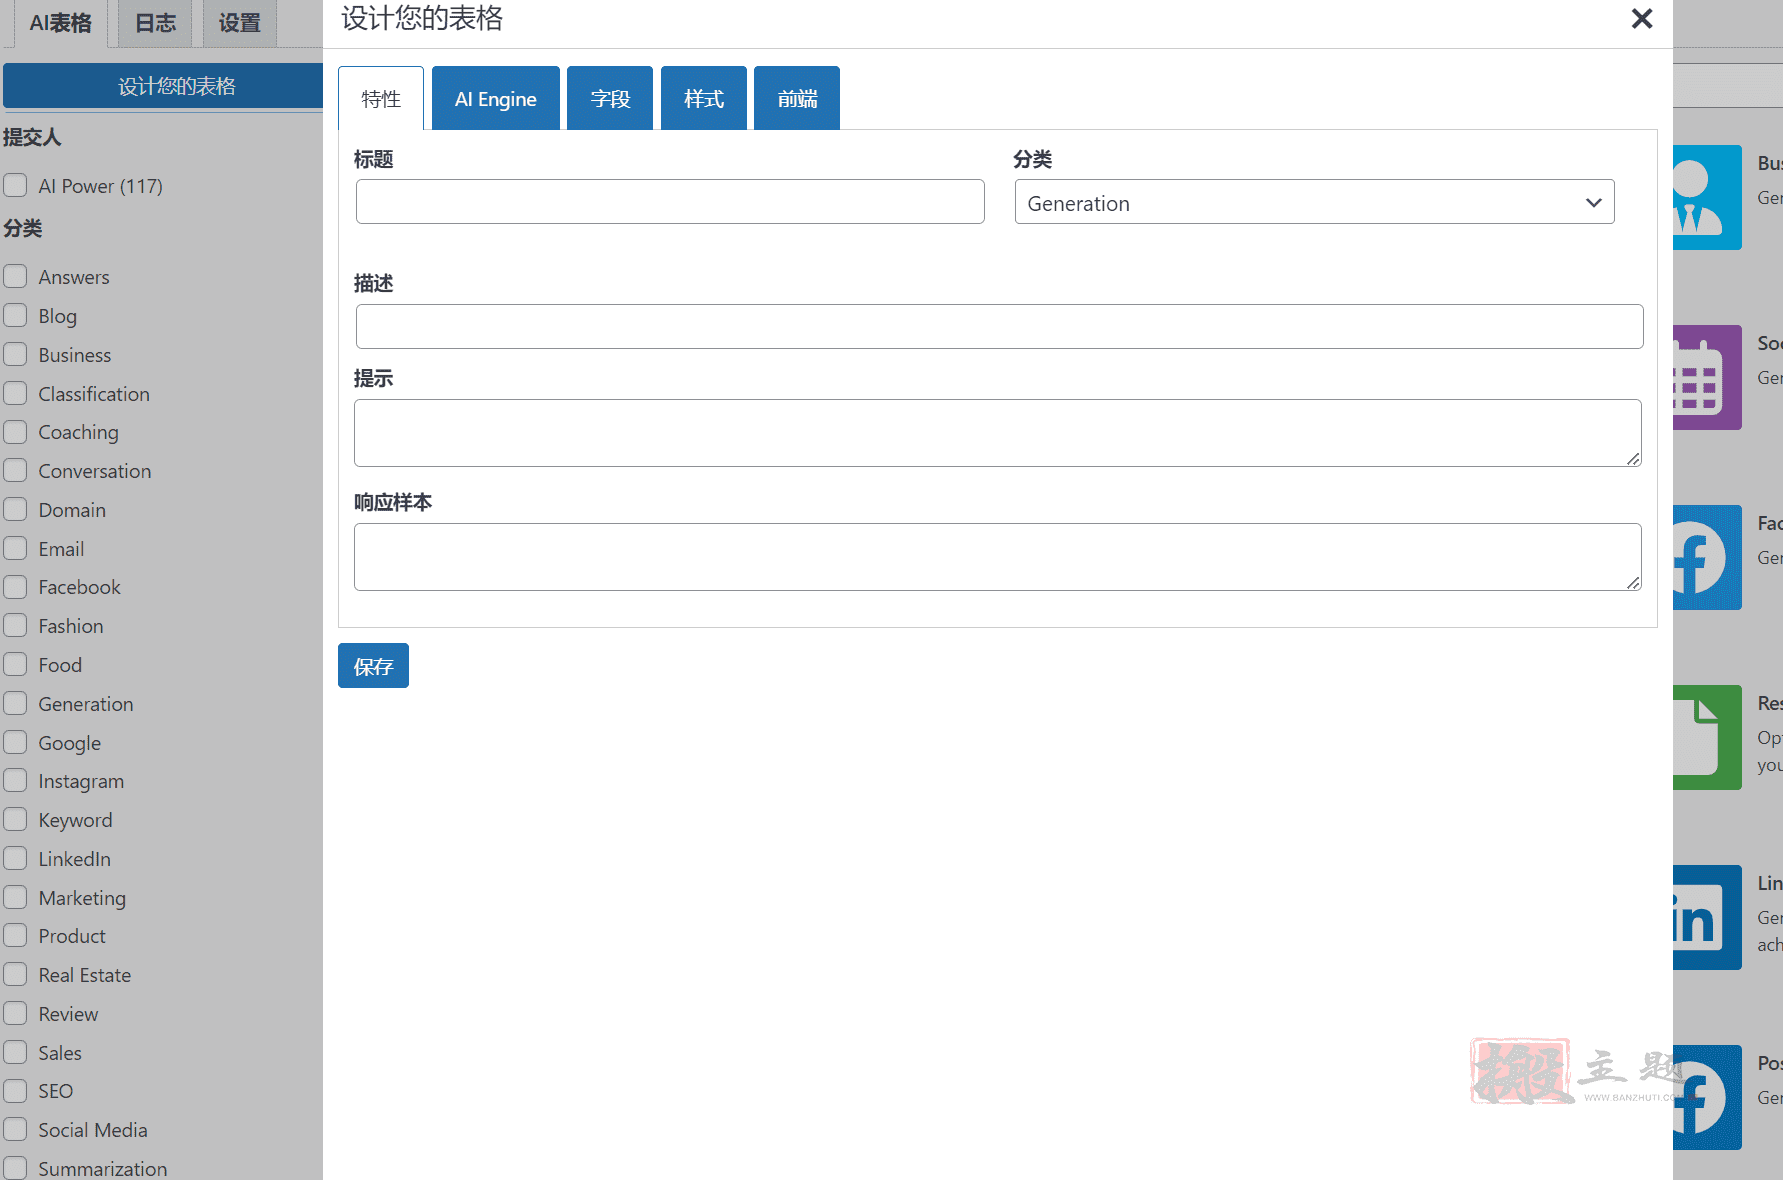Select the 特性 tab
Image resolution: width=1783 pixels, height=1180 pixels.
click(381, 98)
